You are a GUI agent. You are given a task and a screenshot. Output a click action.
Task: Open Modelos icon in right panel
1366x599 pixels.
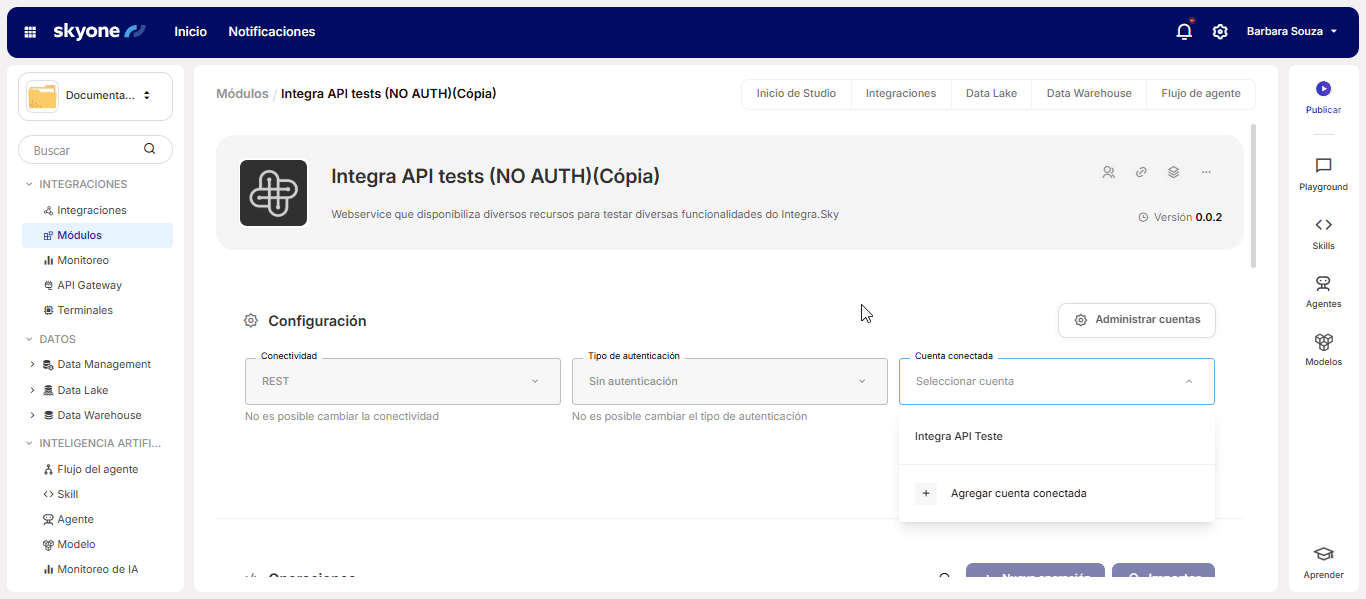1323,342
